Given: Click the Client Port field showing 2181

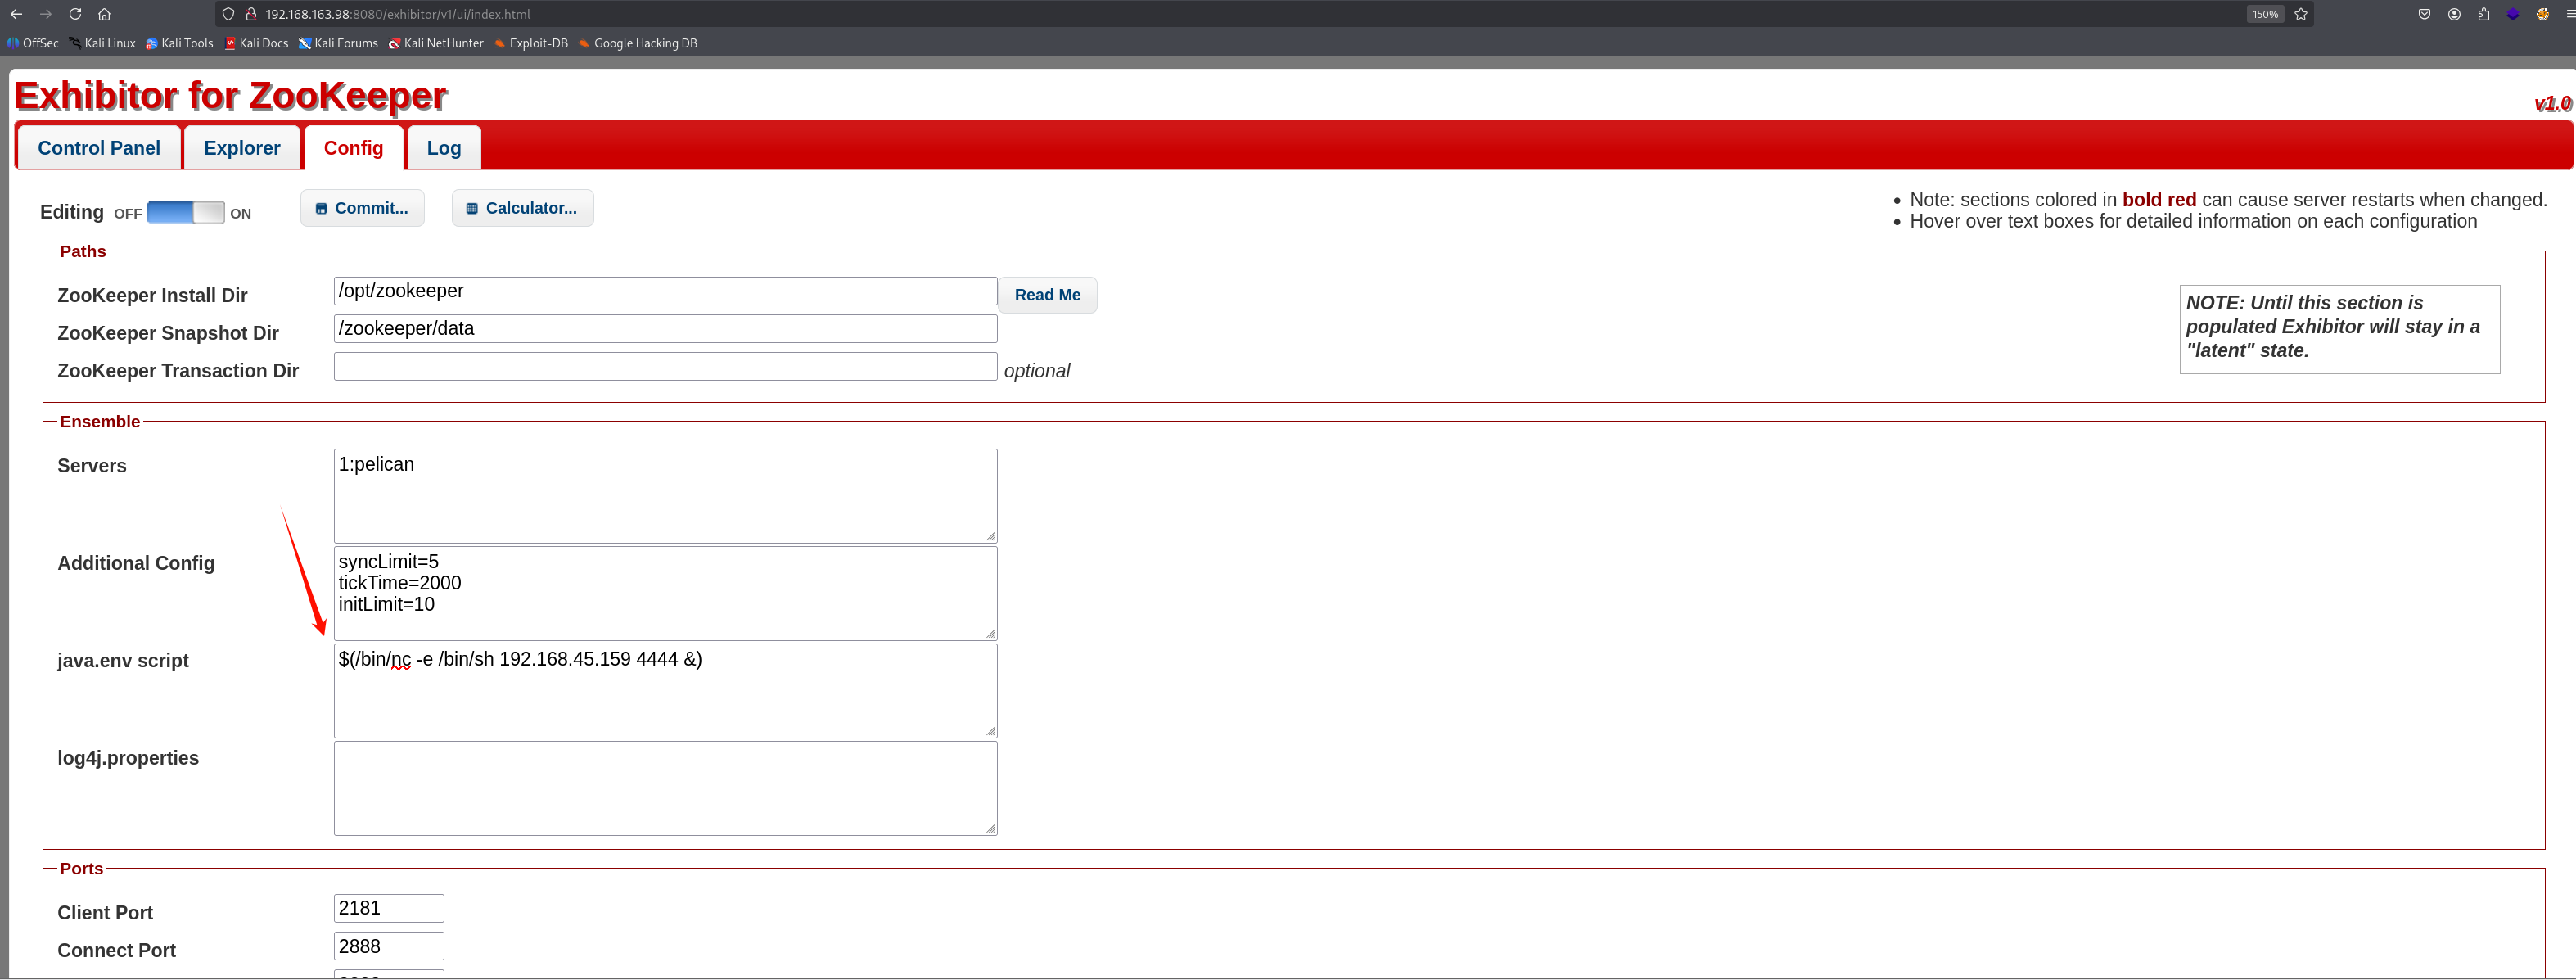Looking at the screenshot, I should (388, 908).
